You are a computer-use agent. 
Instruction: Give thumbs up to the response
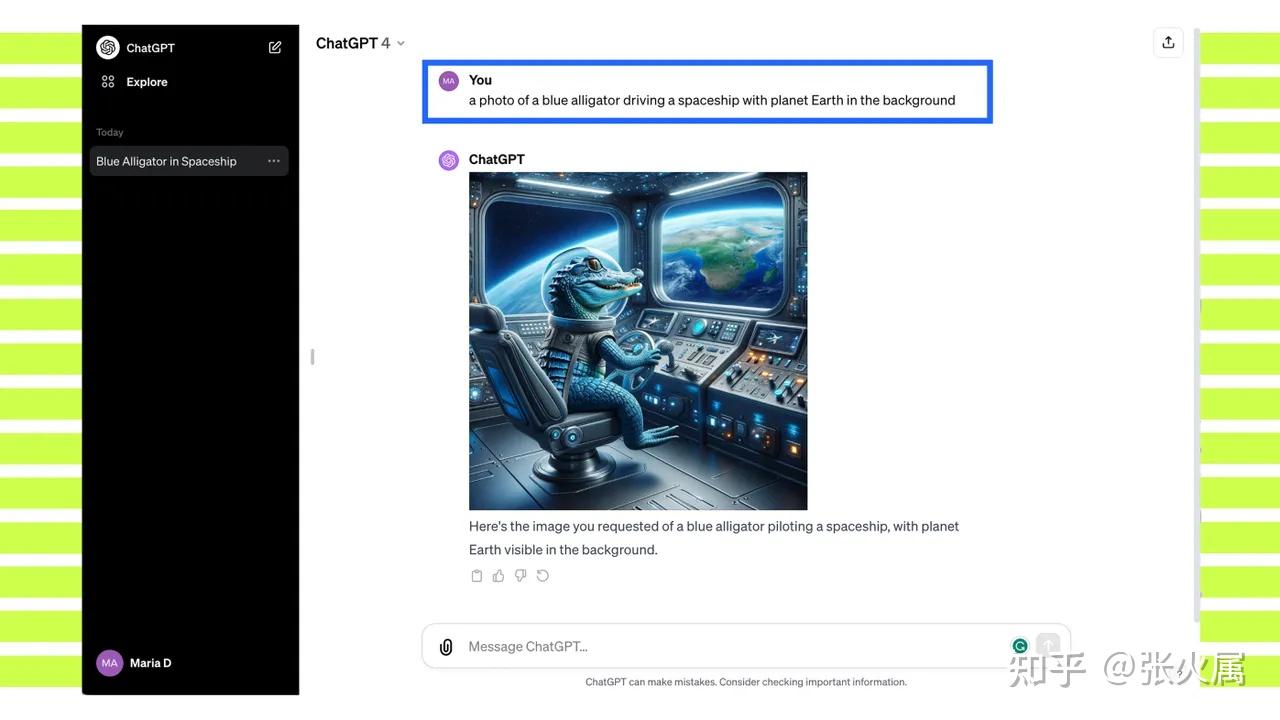[499, 576]
